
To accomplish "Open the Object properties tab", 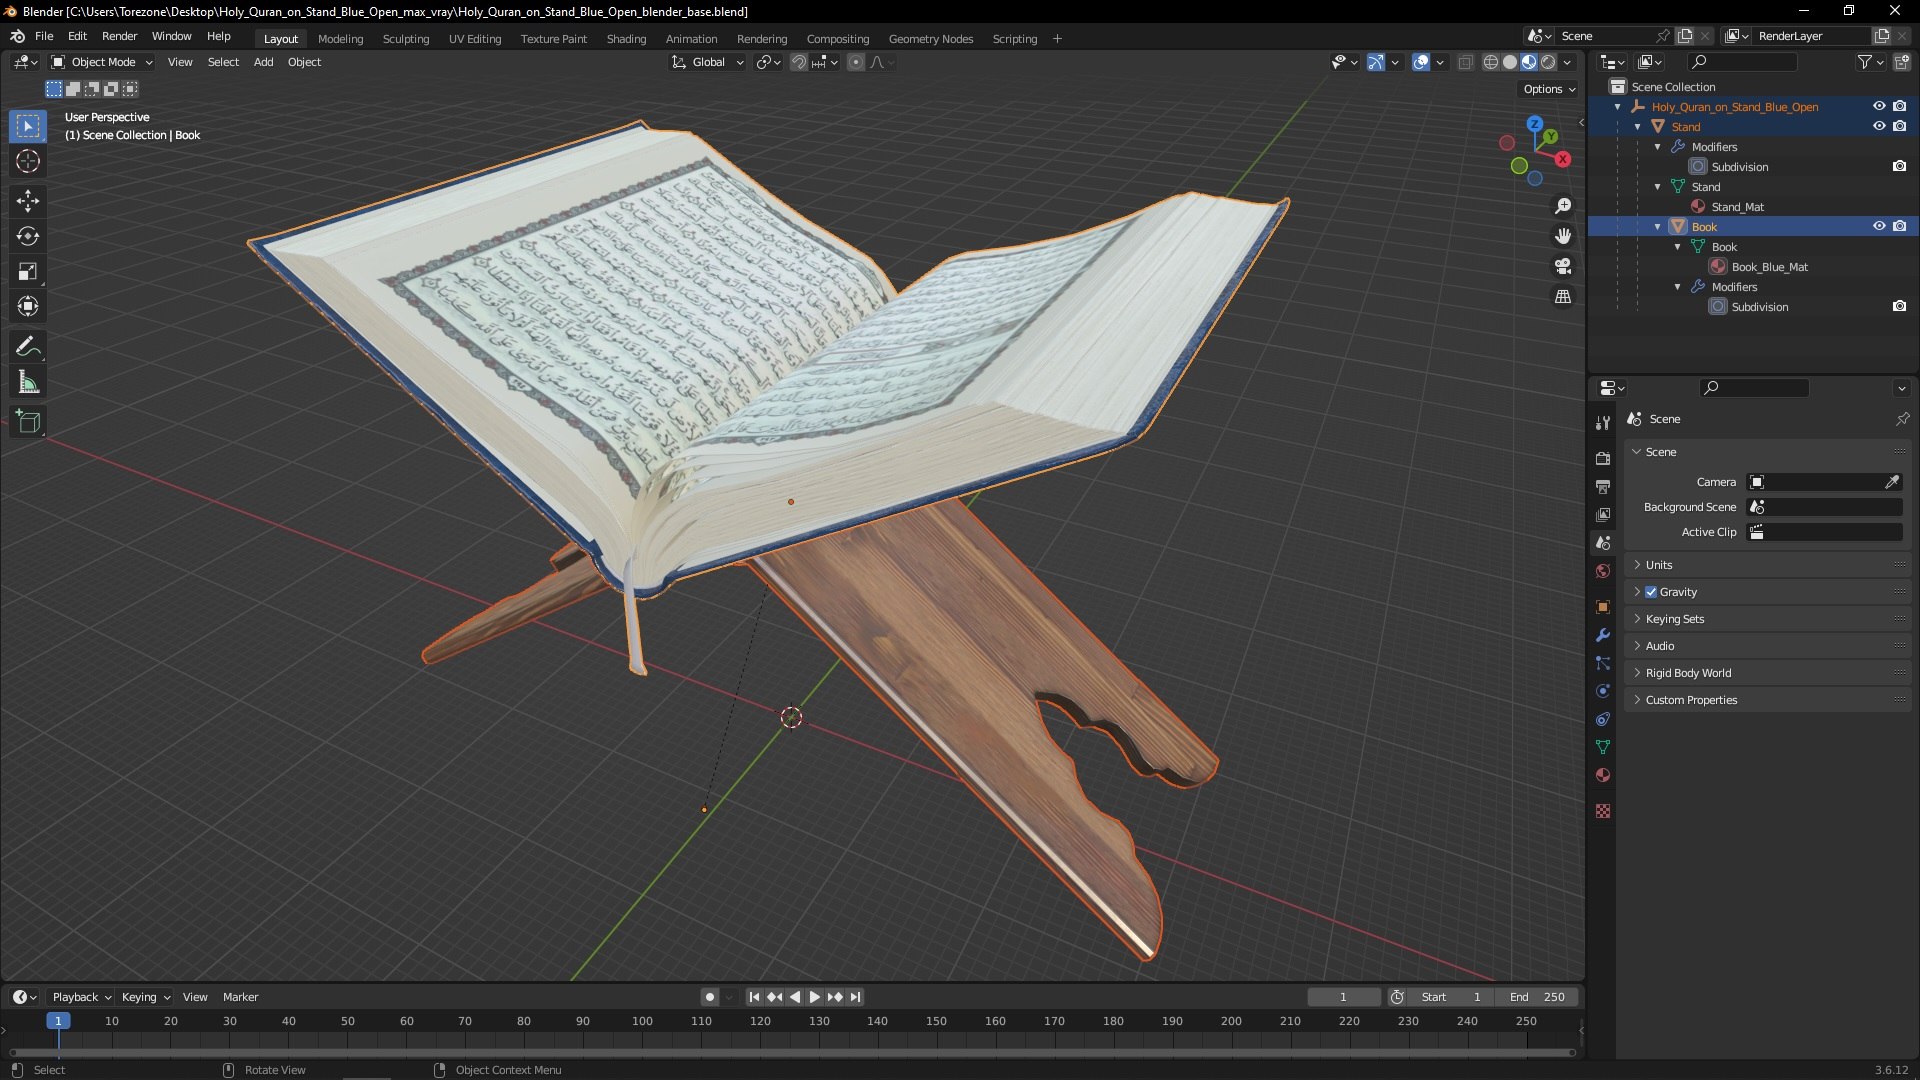I will [x=1603, y=607].
